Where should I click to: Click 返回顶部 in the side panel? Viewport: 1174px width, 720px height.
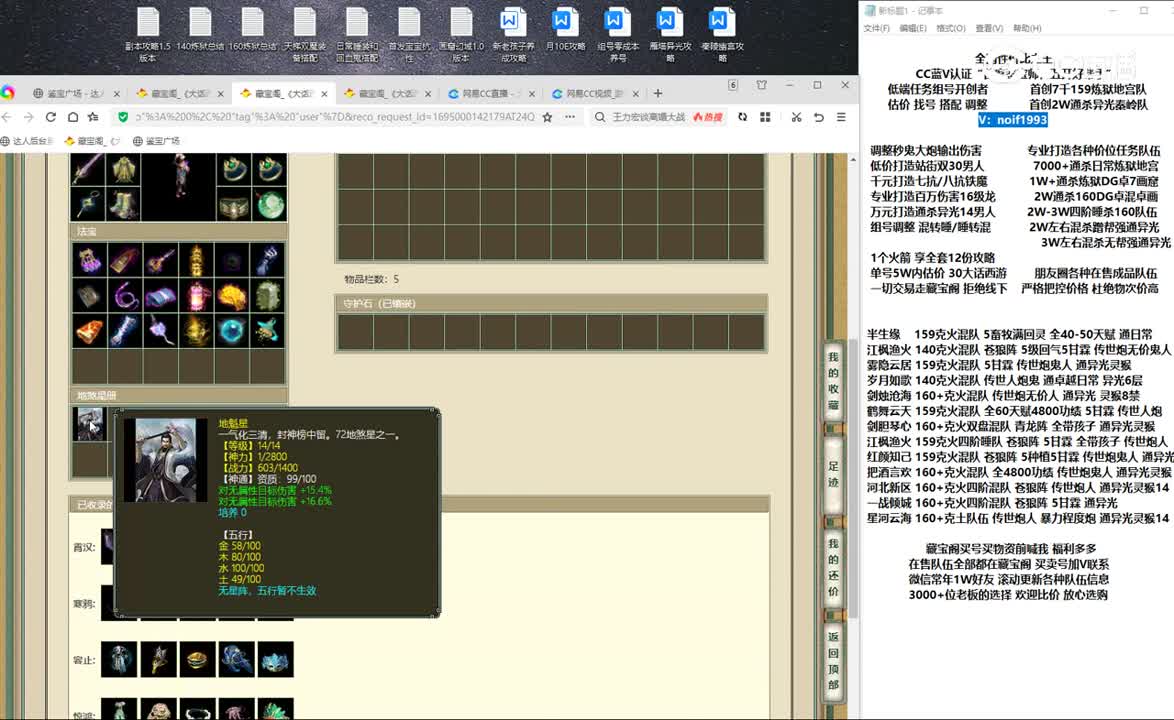[833, 660]
